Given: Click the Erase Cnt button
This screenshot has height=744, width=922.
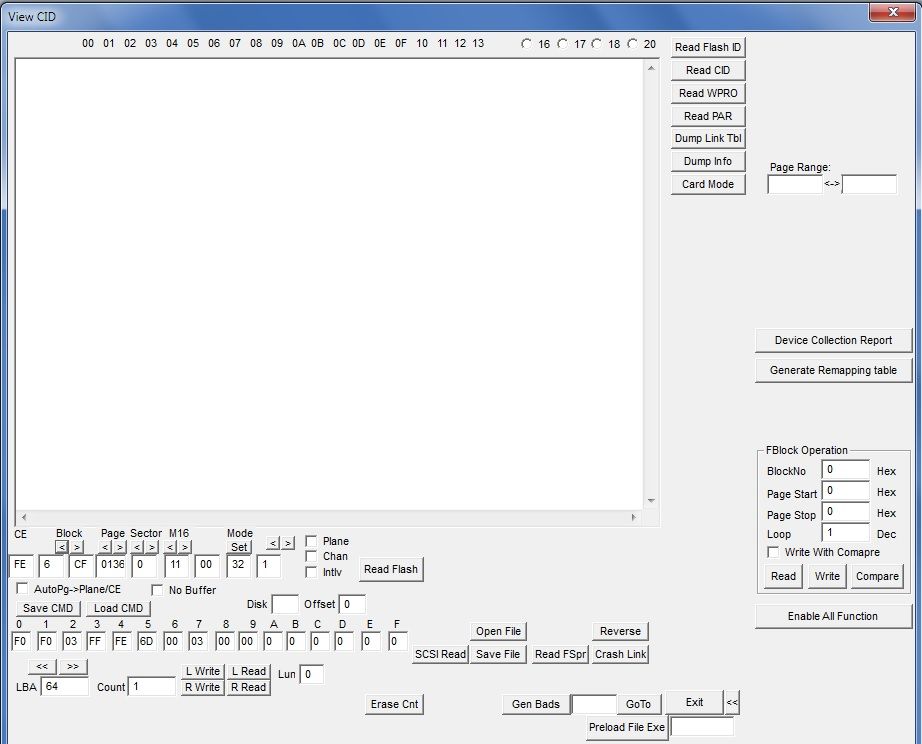Looking at the screenshot, I should coord(395,704).
